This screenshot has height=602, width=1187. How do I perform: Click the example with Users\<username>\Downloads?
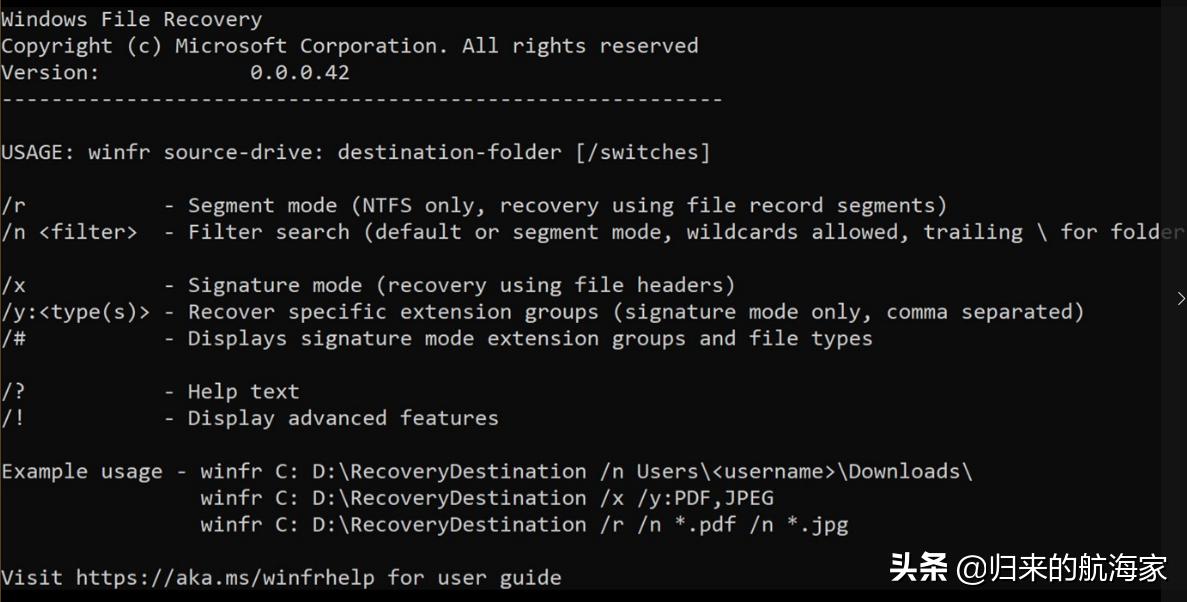click(586, 471)
